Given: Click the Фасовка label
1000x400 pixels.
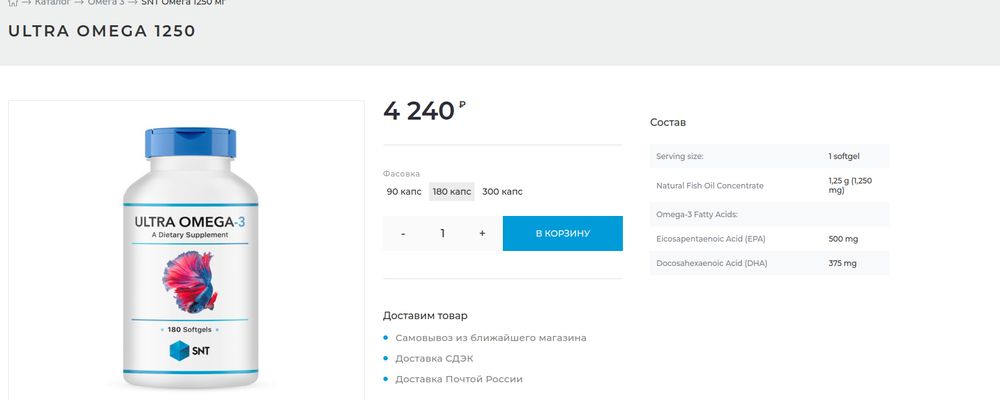Looking at the screenshot, I should [401, 174].
